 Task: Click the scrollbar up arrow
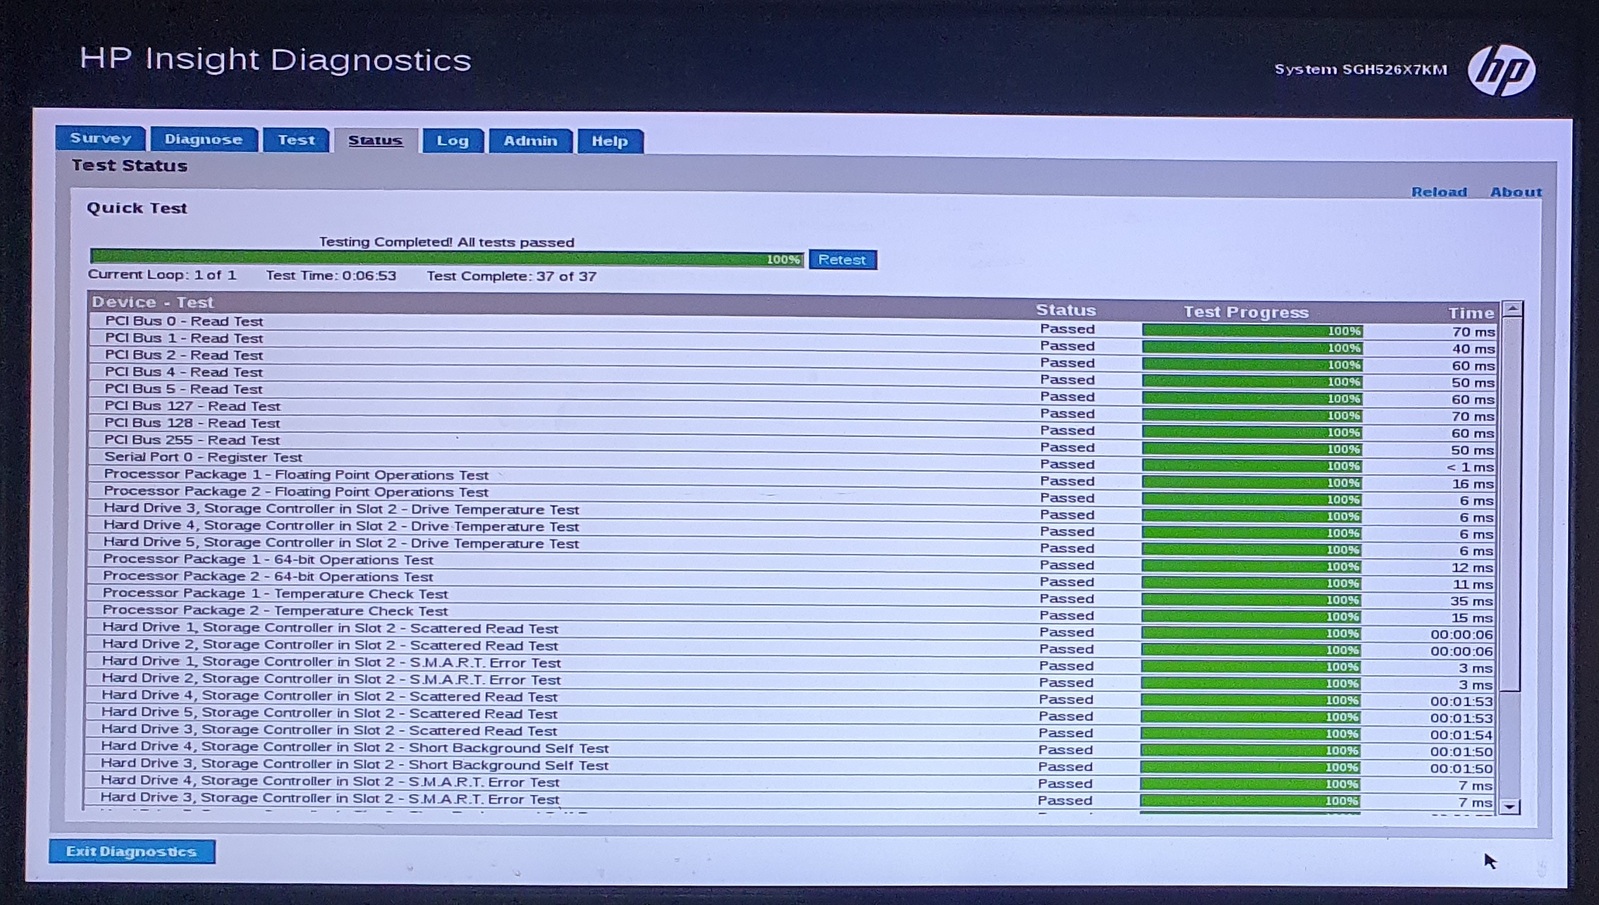click(1512, 309)
